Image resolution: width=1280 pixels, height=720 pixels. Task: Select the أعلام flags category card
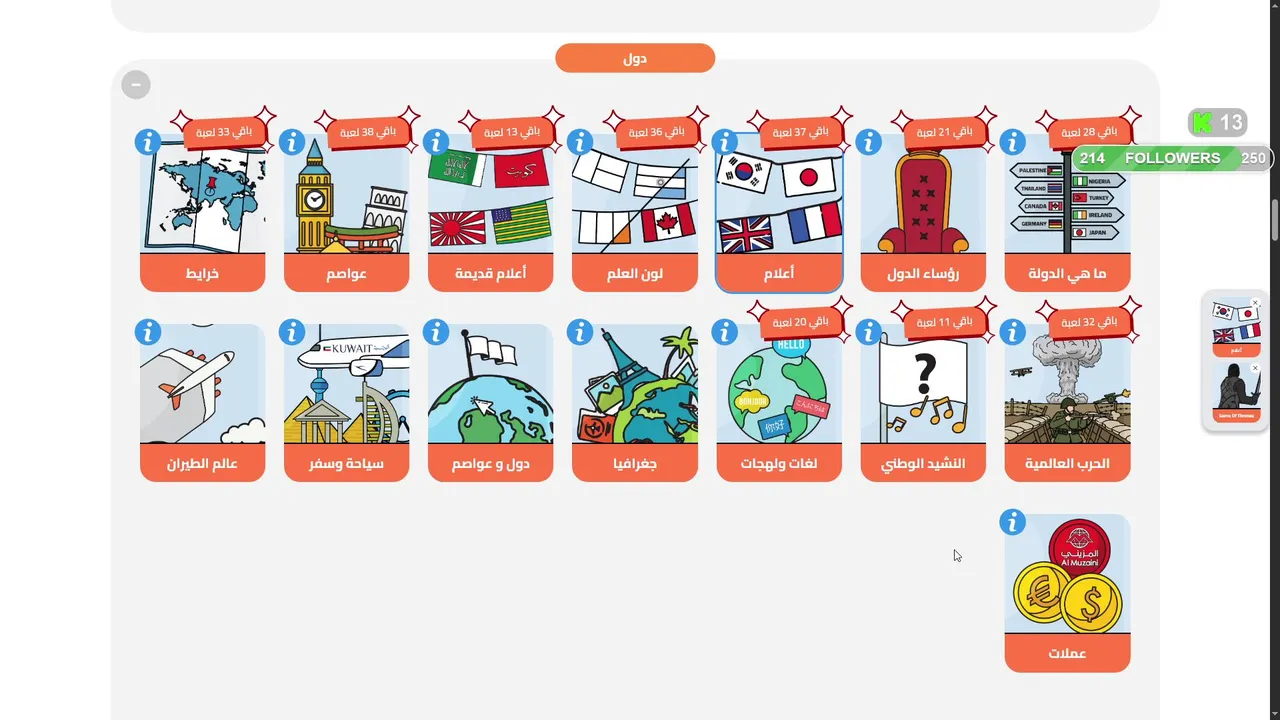779,212
